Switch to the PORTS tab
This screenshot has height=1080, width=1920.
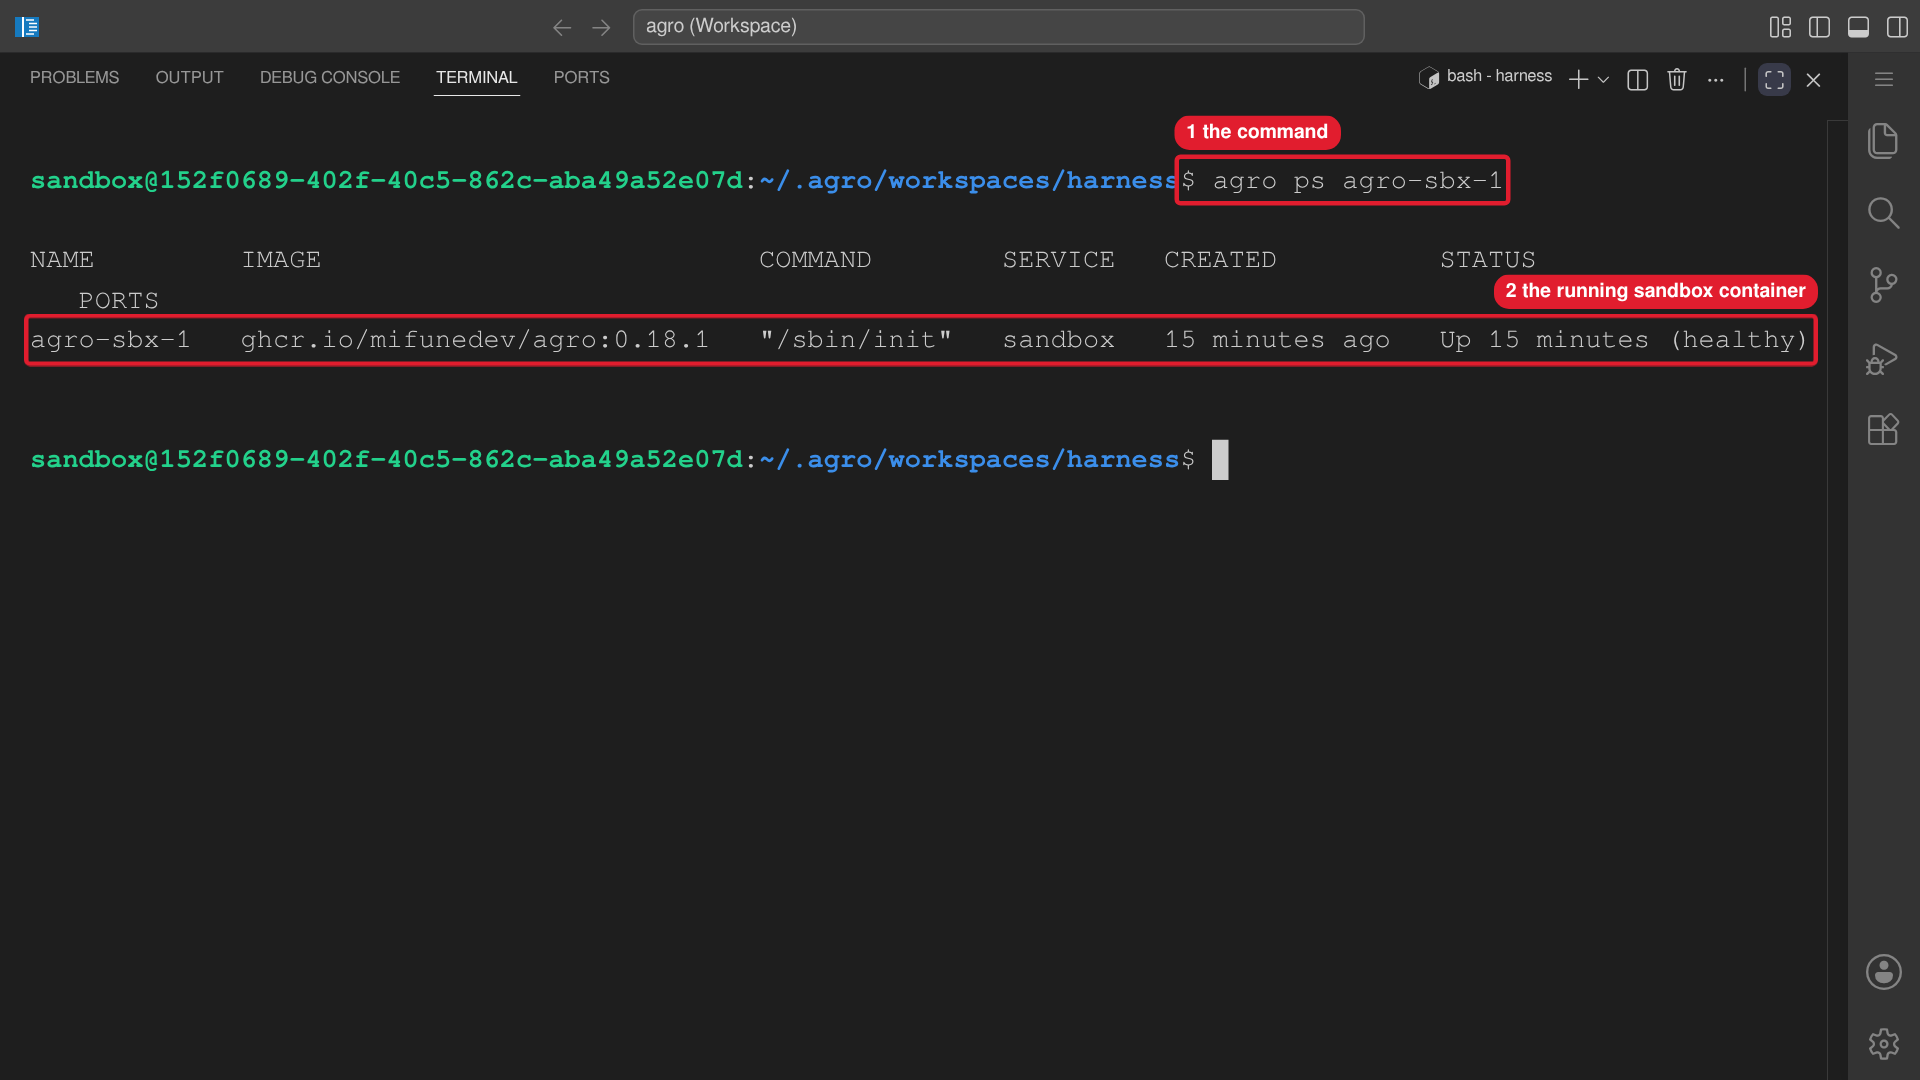pos(581,77)
